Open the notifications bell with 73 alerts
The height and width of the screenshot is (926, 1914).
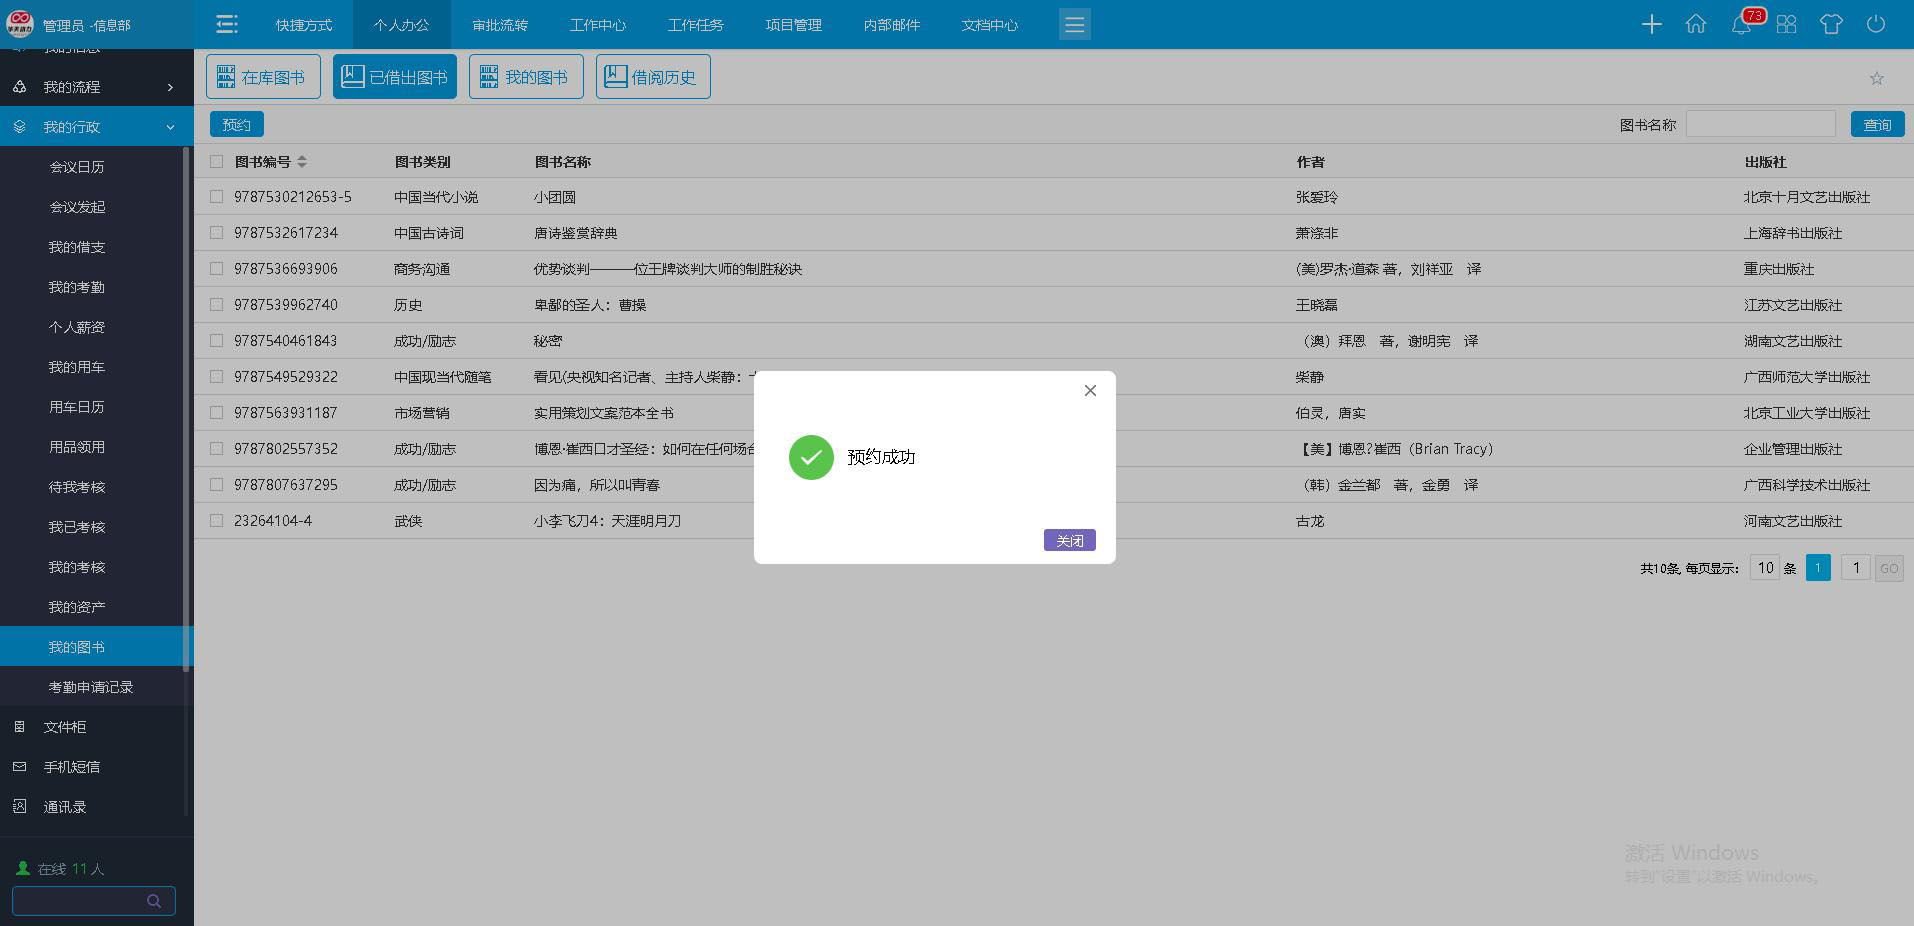coord(1741,24)
